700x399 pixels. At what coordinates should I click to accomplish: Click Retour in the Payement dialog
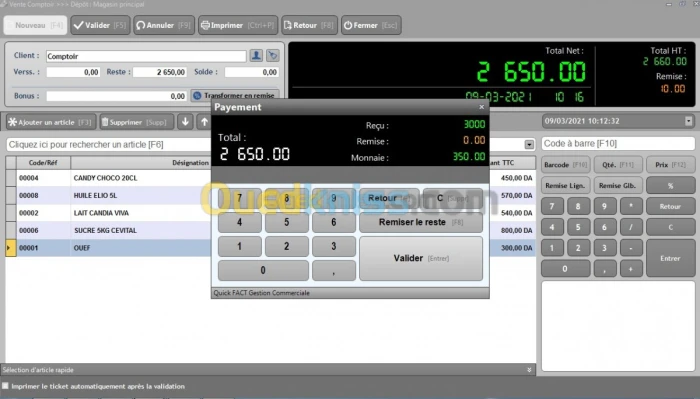[x=389, y=198]
